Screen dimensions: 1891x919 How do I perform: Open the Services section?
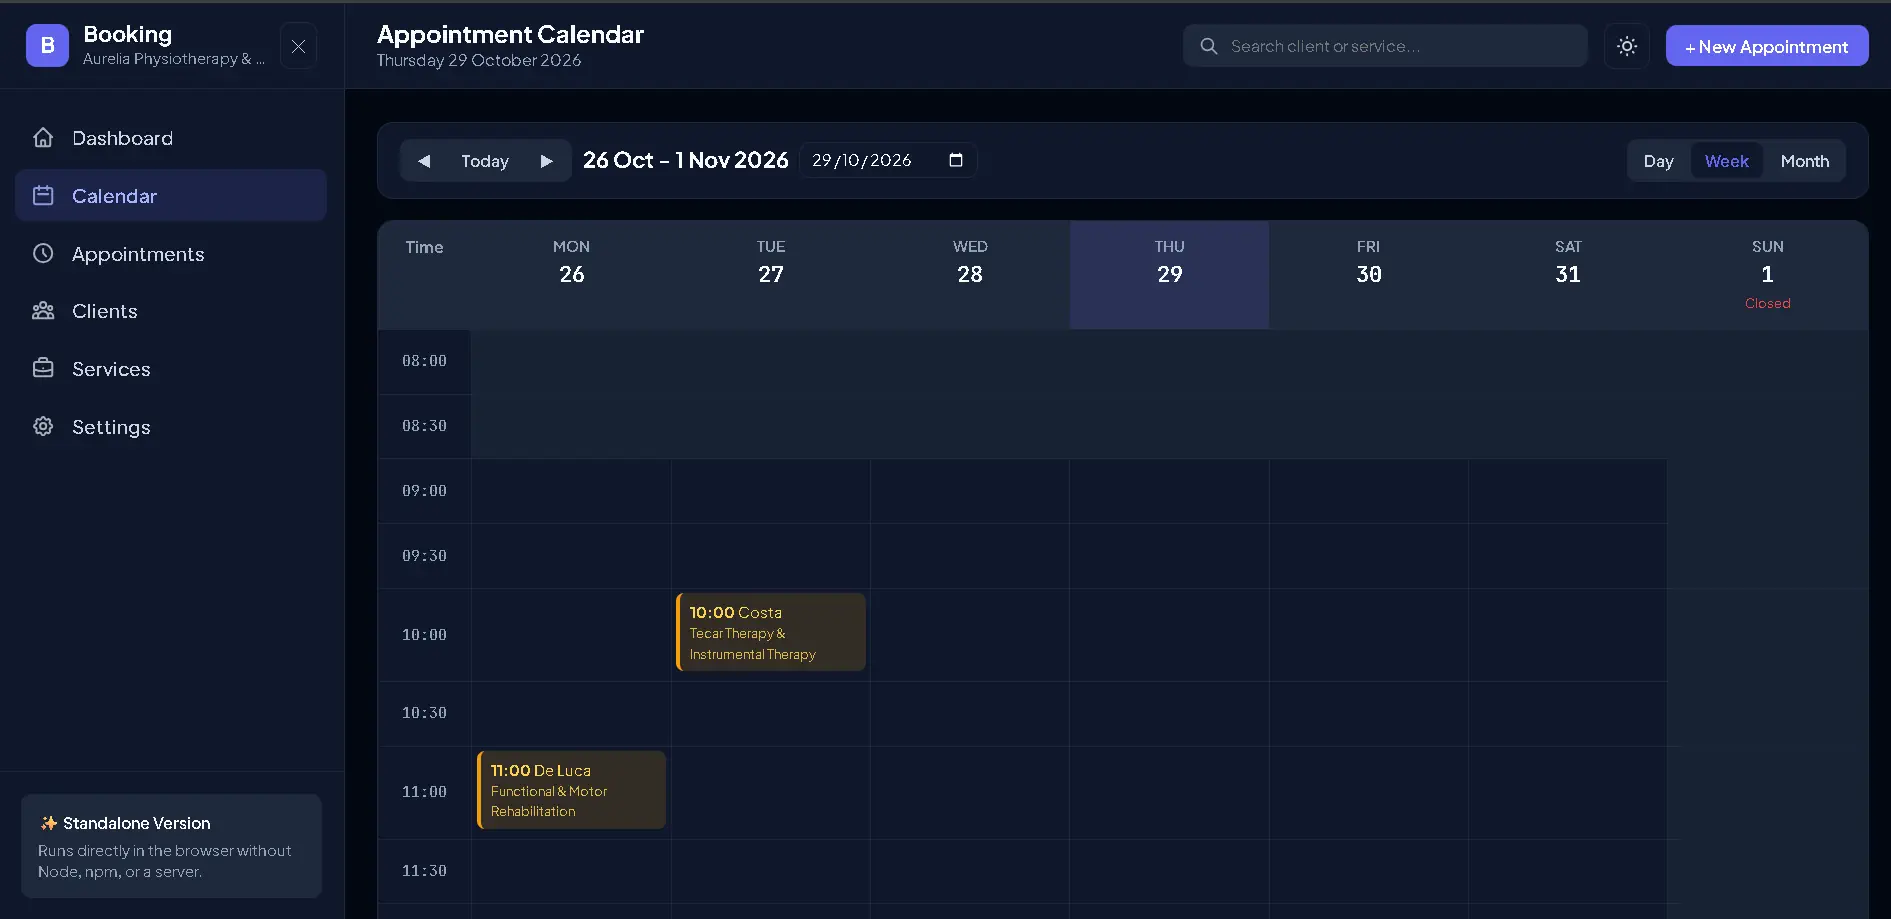pyautogui.click(x=171, y=369)
